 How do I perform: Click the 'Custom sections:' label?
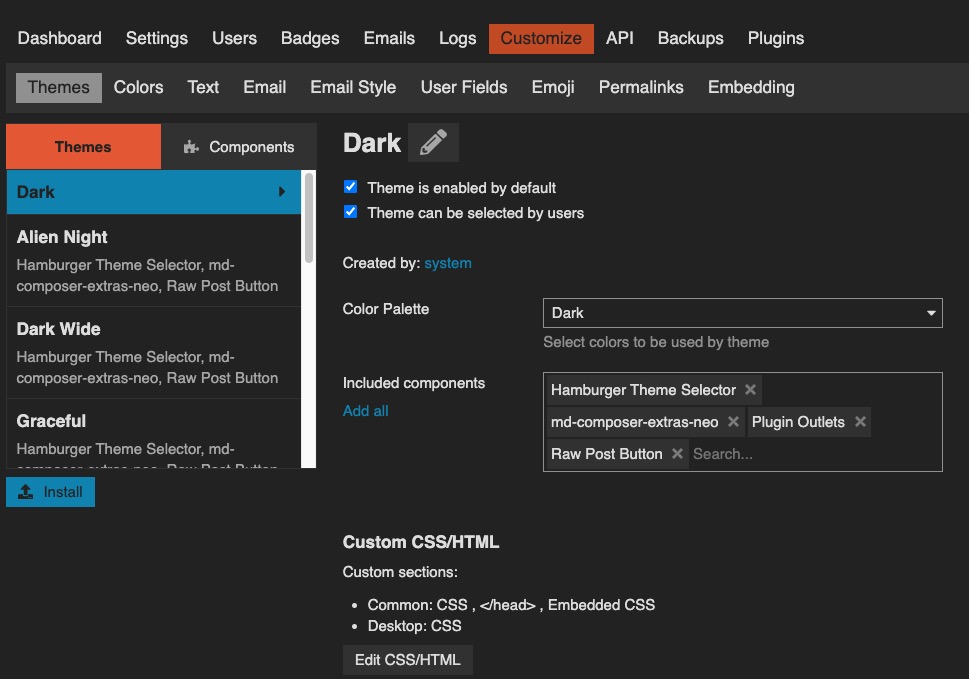click(400, 572)
